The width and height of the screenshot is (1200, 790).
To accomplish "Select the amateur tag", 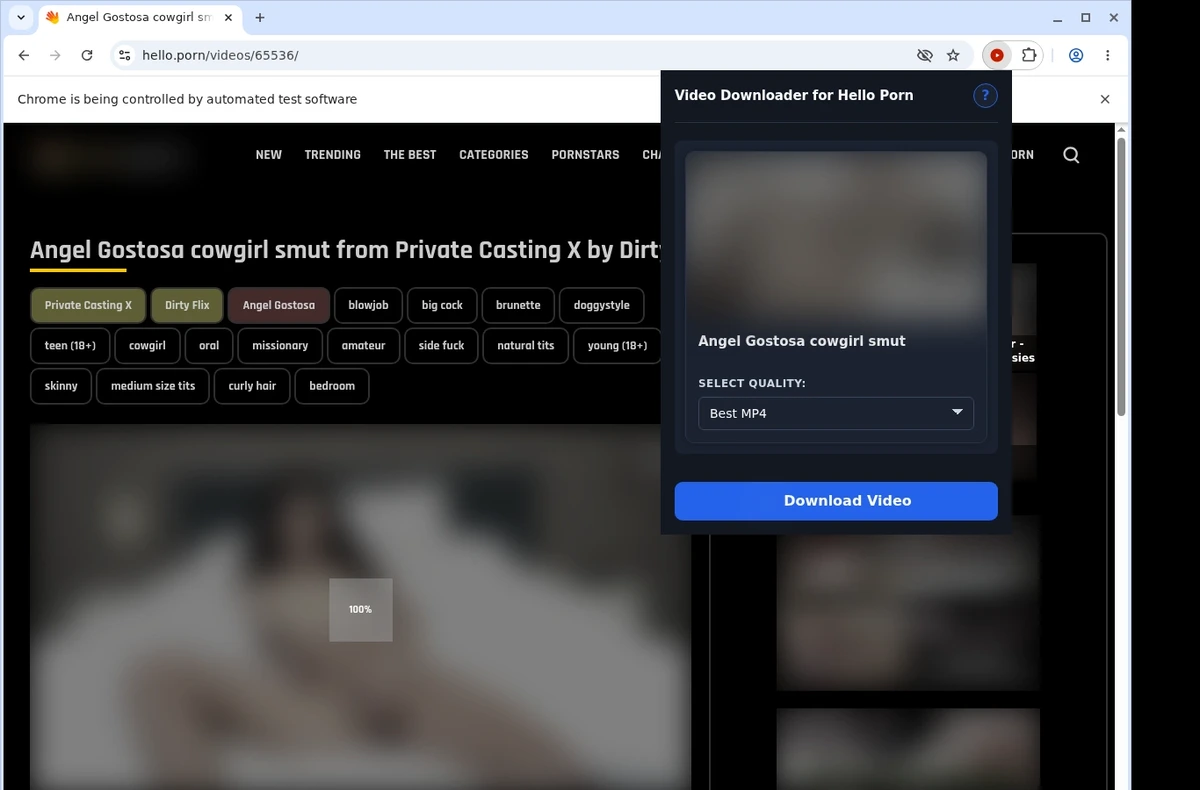I will (x=363, y=345).
